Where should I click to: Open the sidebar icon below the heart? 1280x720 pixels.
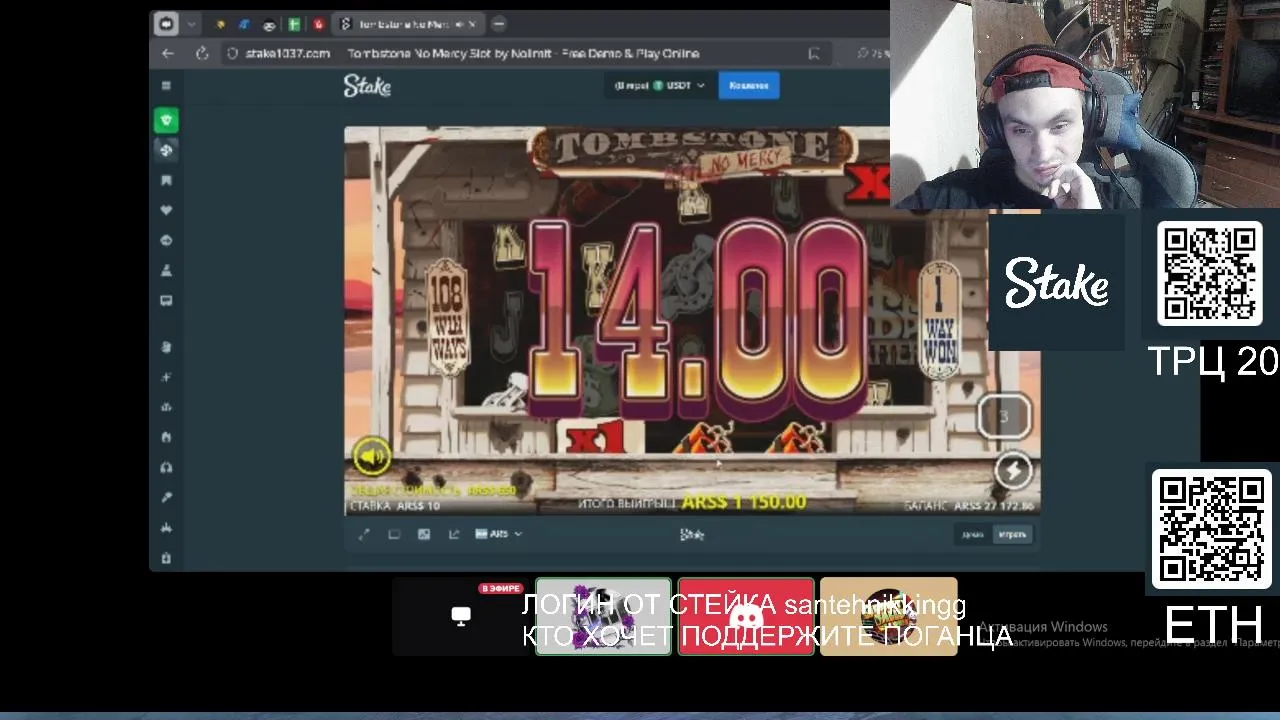coord(166,240)
